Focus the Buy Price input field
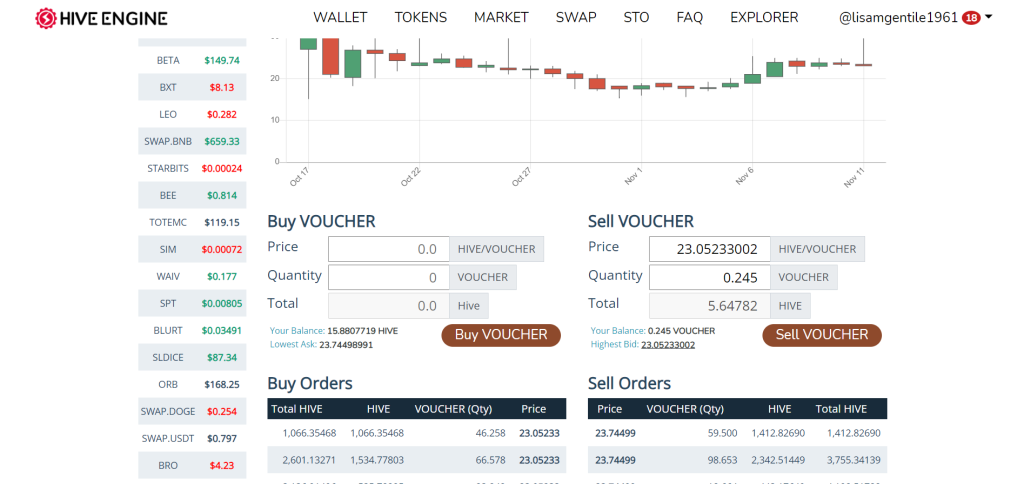The image size is (1024, 484). (389, 249)
